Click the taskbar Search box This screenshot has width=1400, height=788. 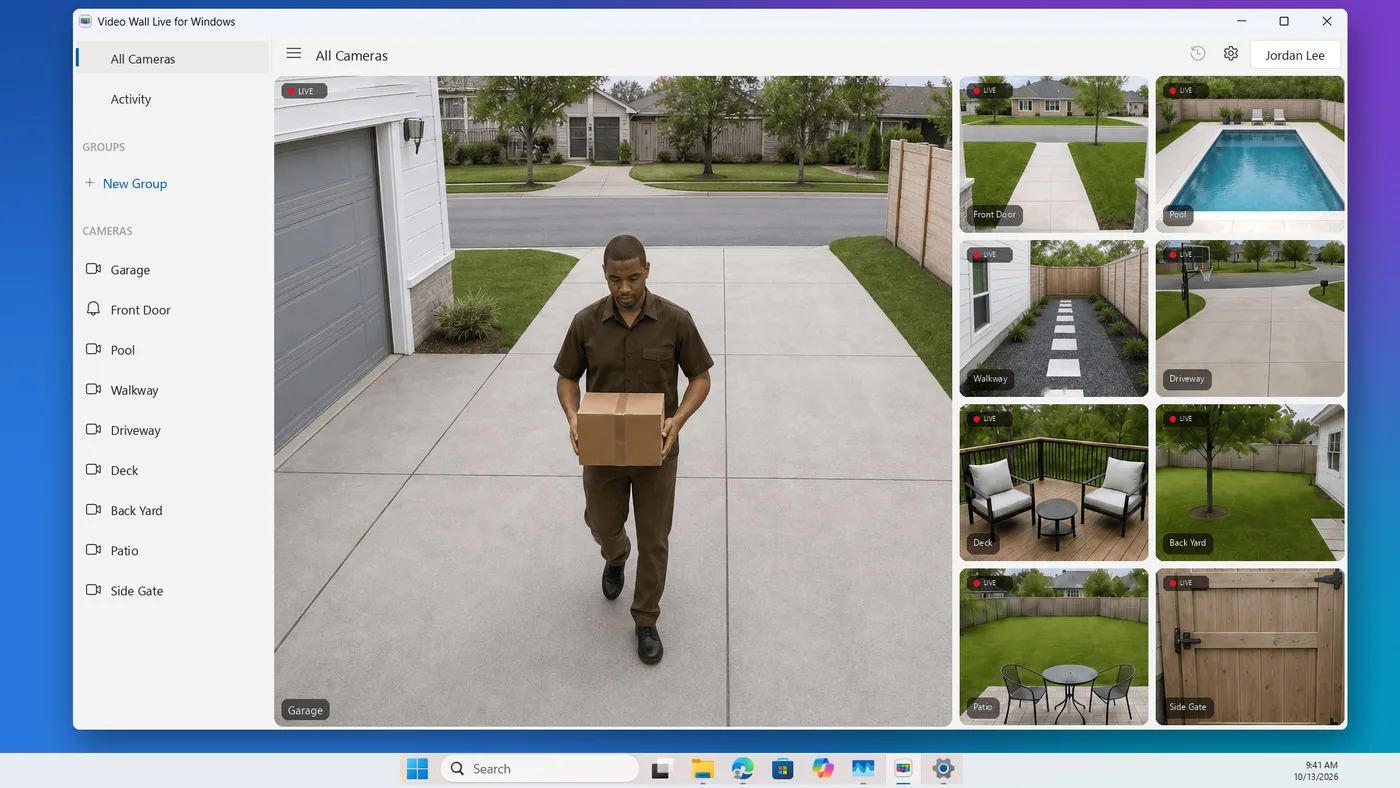pyautogui.click(x=539, y=768)
